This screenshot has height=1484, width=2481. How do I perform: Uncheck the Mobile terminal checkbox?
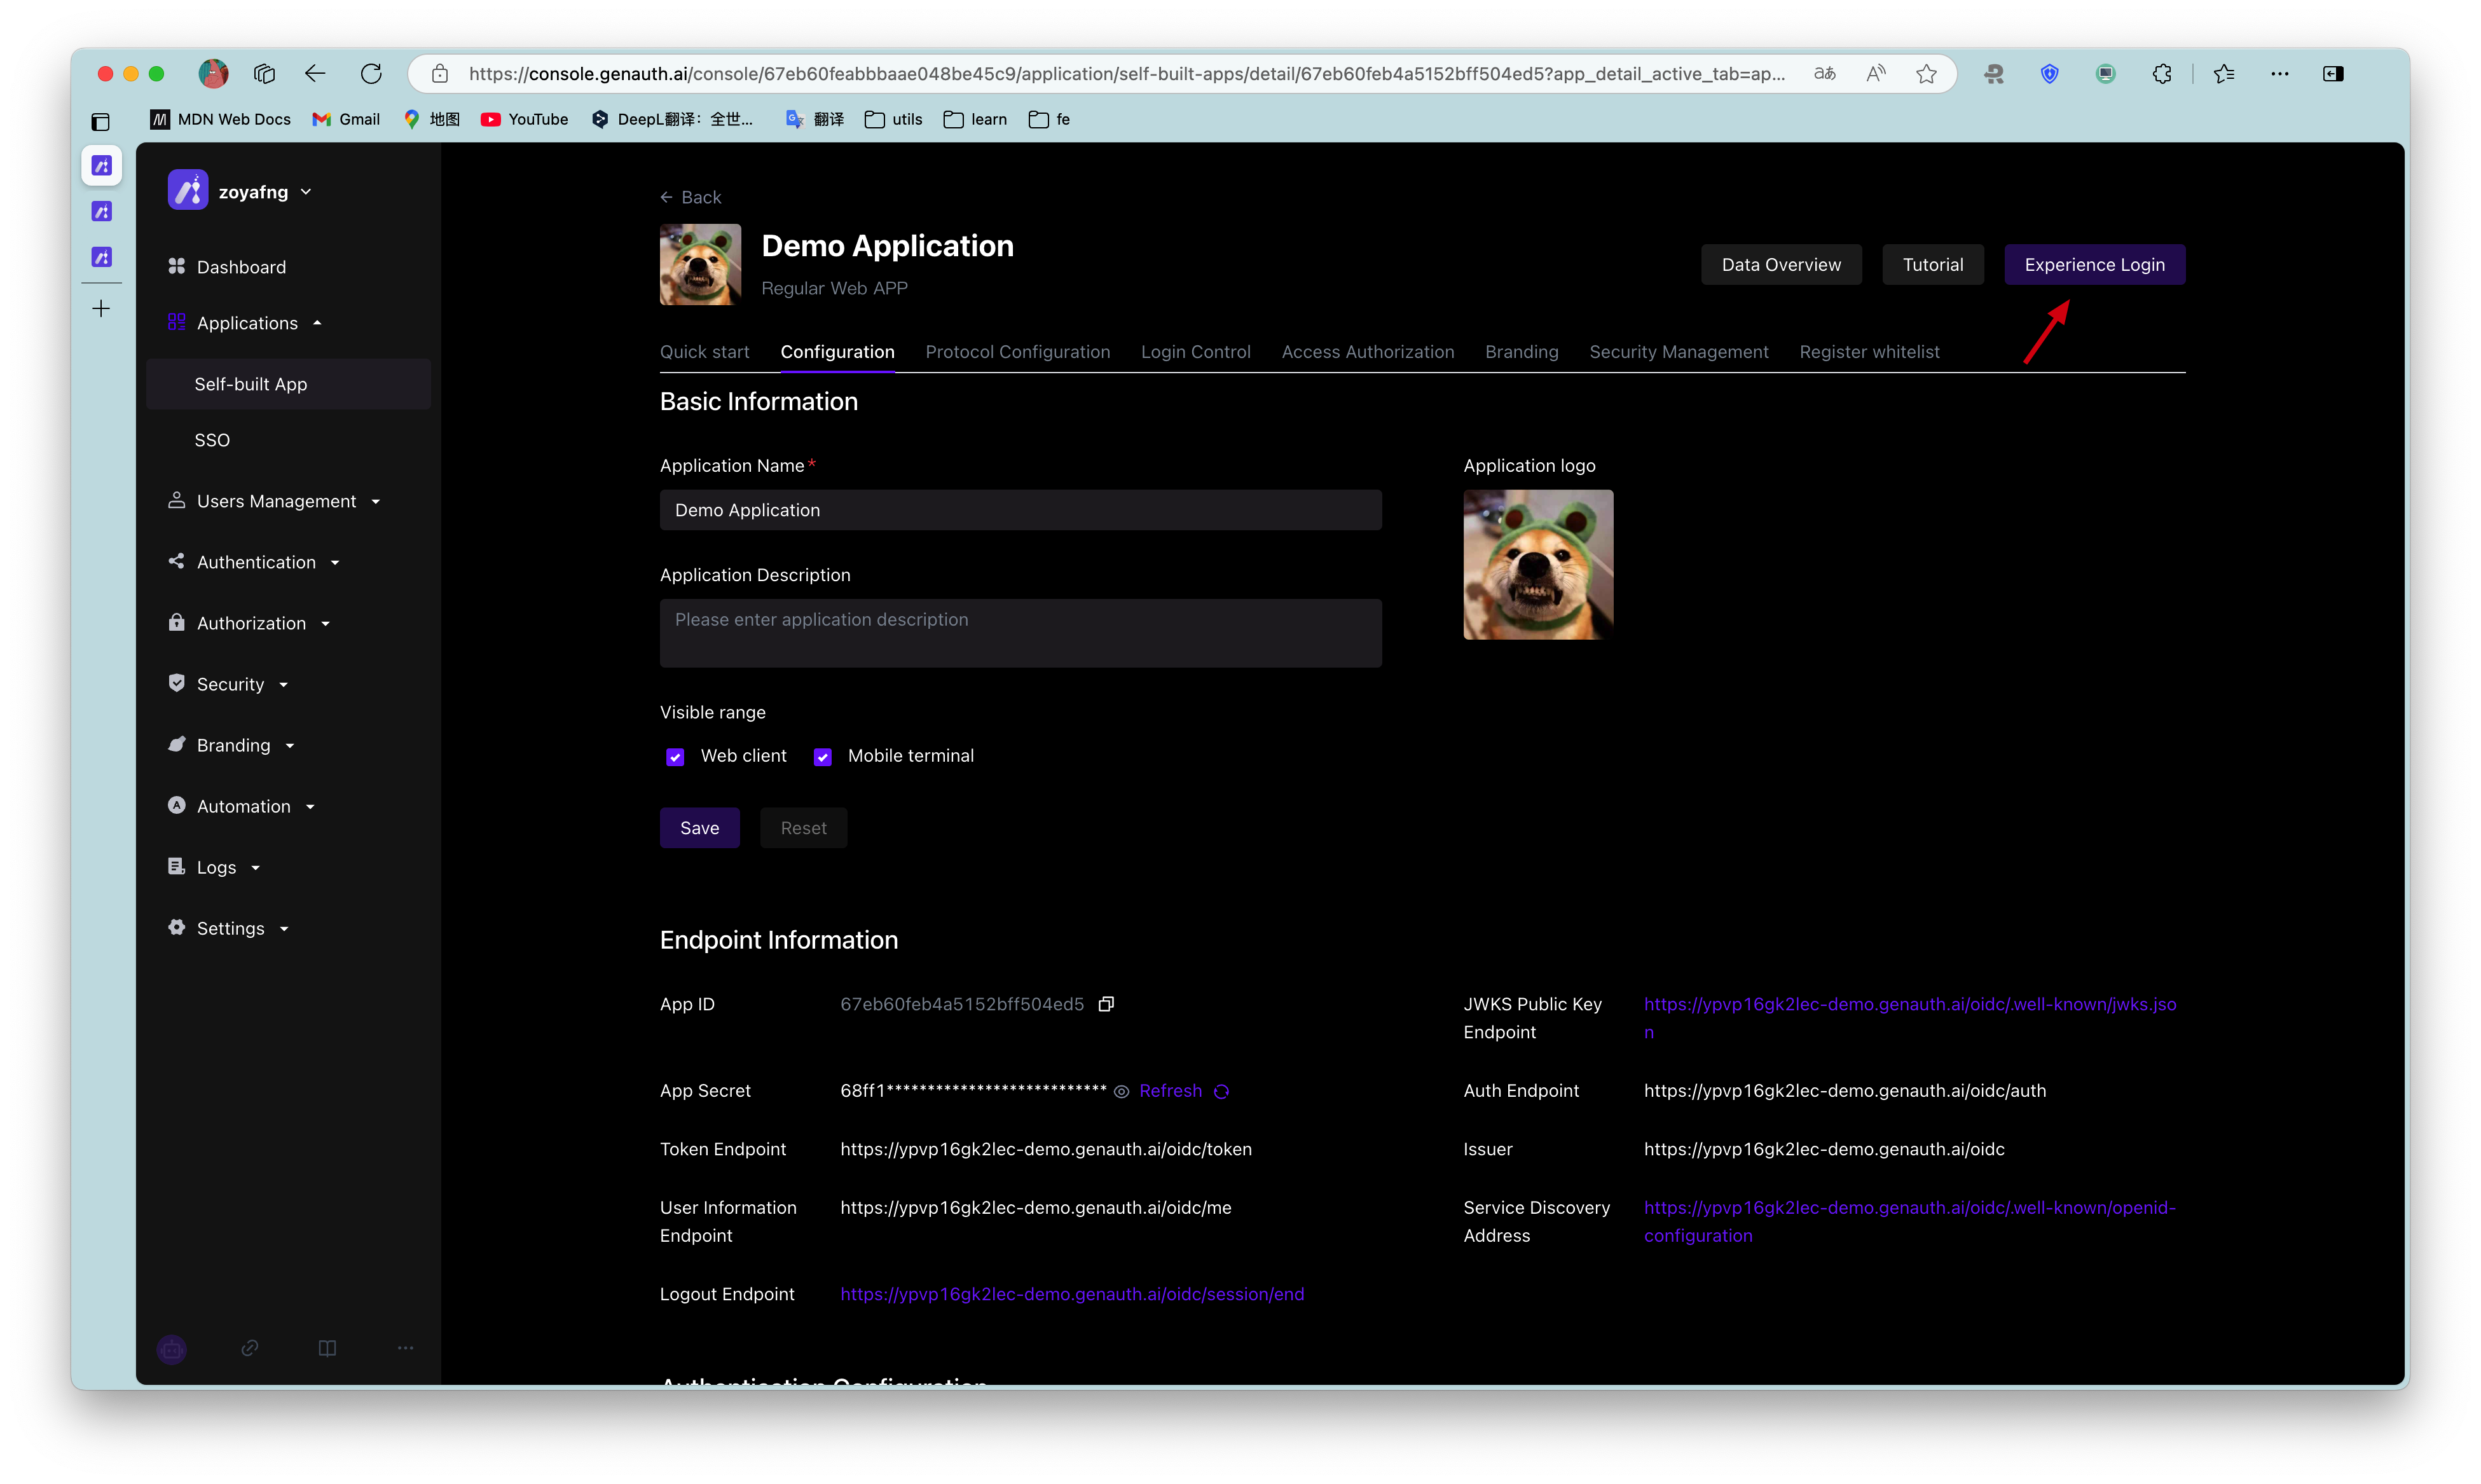tap(822, 757)
